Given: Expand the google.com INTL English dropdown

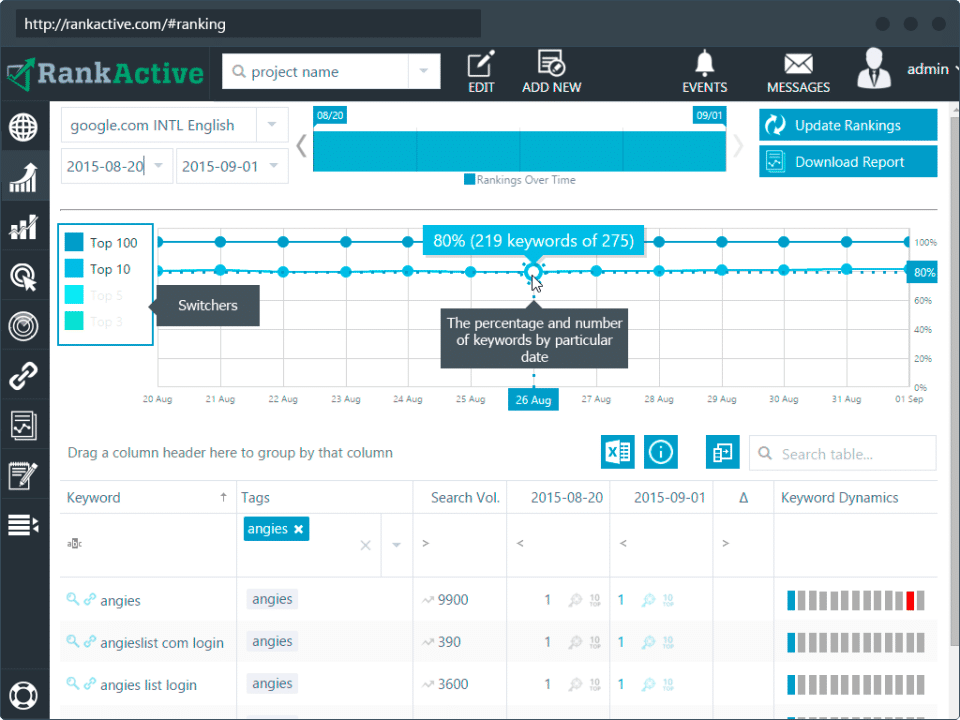Looking at the screenshot, I should (272, 125).
